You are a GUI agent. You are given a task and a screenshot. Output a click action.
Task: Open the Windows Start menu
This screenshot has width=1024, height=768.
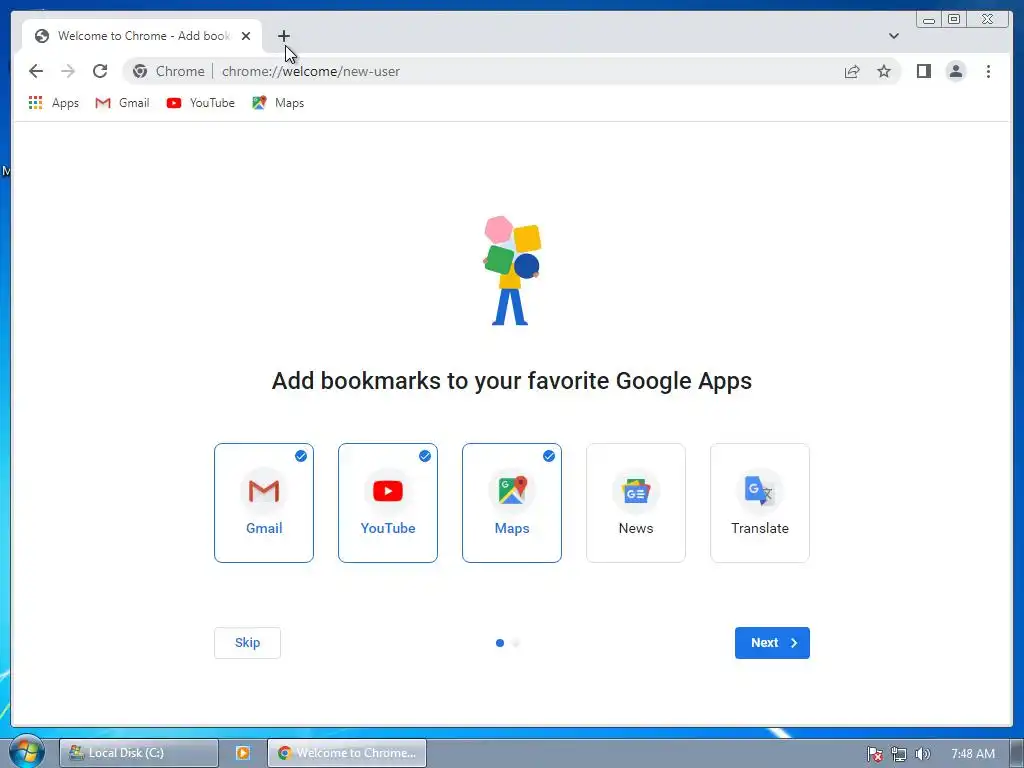[26, 751]
